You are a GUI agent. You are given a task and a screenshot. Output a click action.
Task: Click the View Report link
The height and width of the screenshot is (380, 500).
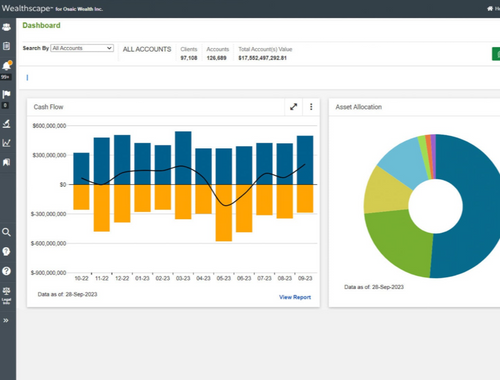pyautogui.click(x=295, y=297)
